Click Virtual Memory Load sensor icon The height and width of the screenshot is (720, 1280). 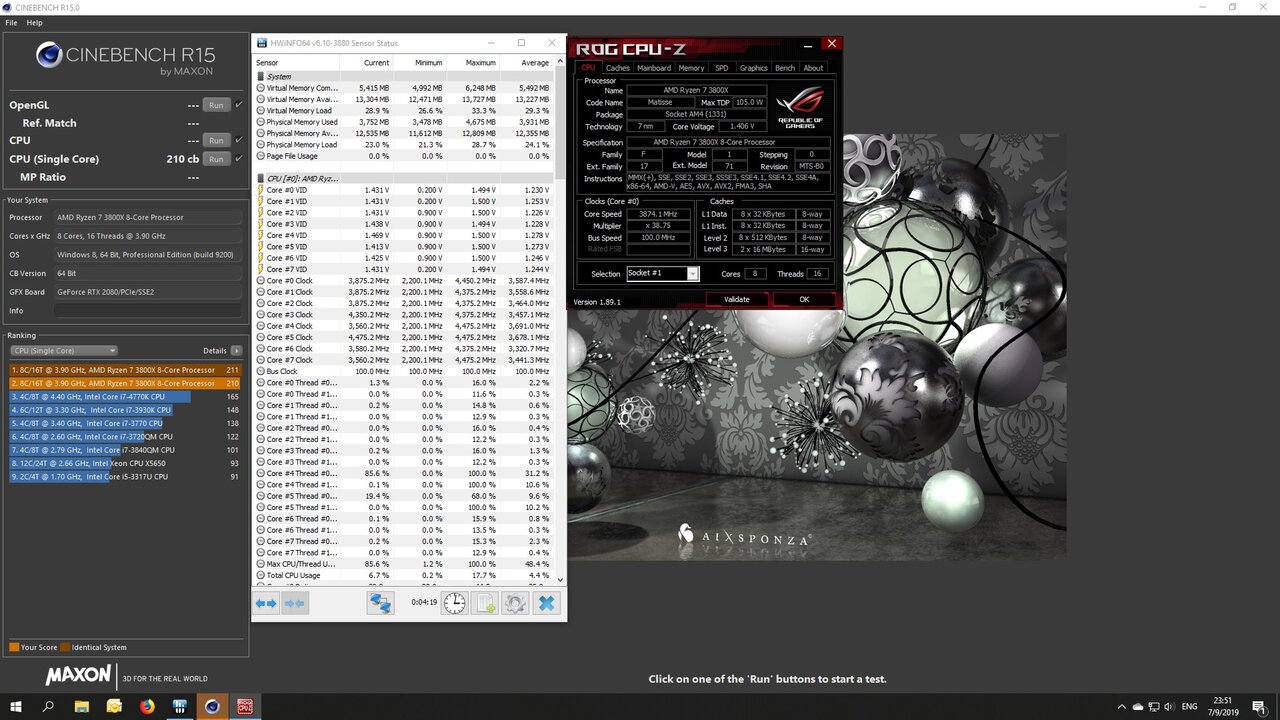(261, 110)
